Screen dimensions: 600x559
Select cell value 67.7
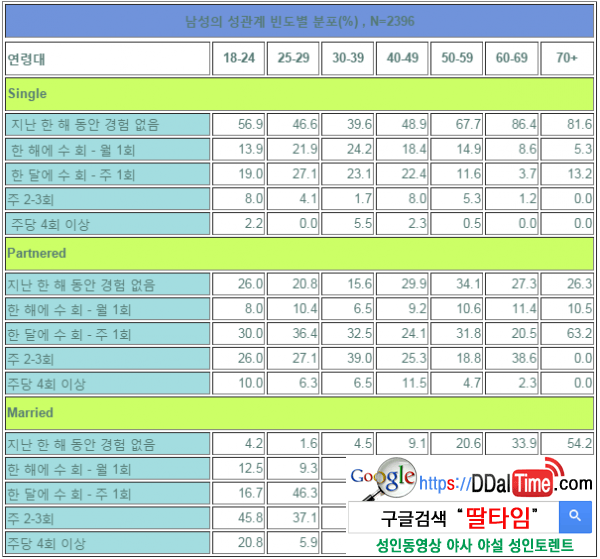(x=457, y=124)
